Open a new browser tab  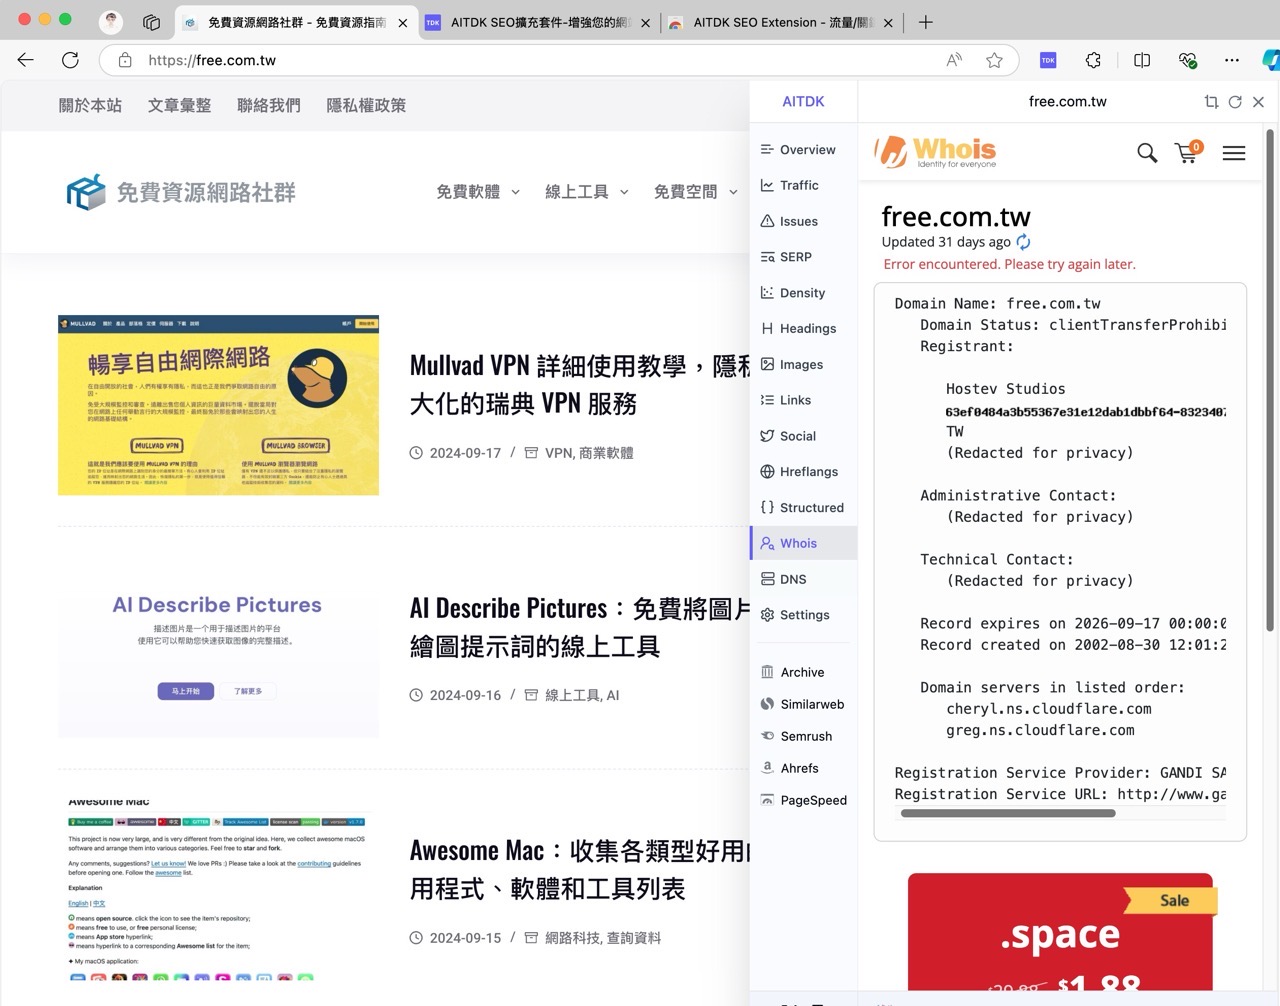coord(926,22)
